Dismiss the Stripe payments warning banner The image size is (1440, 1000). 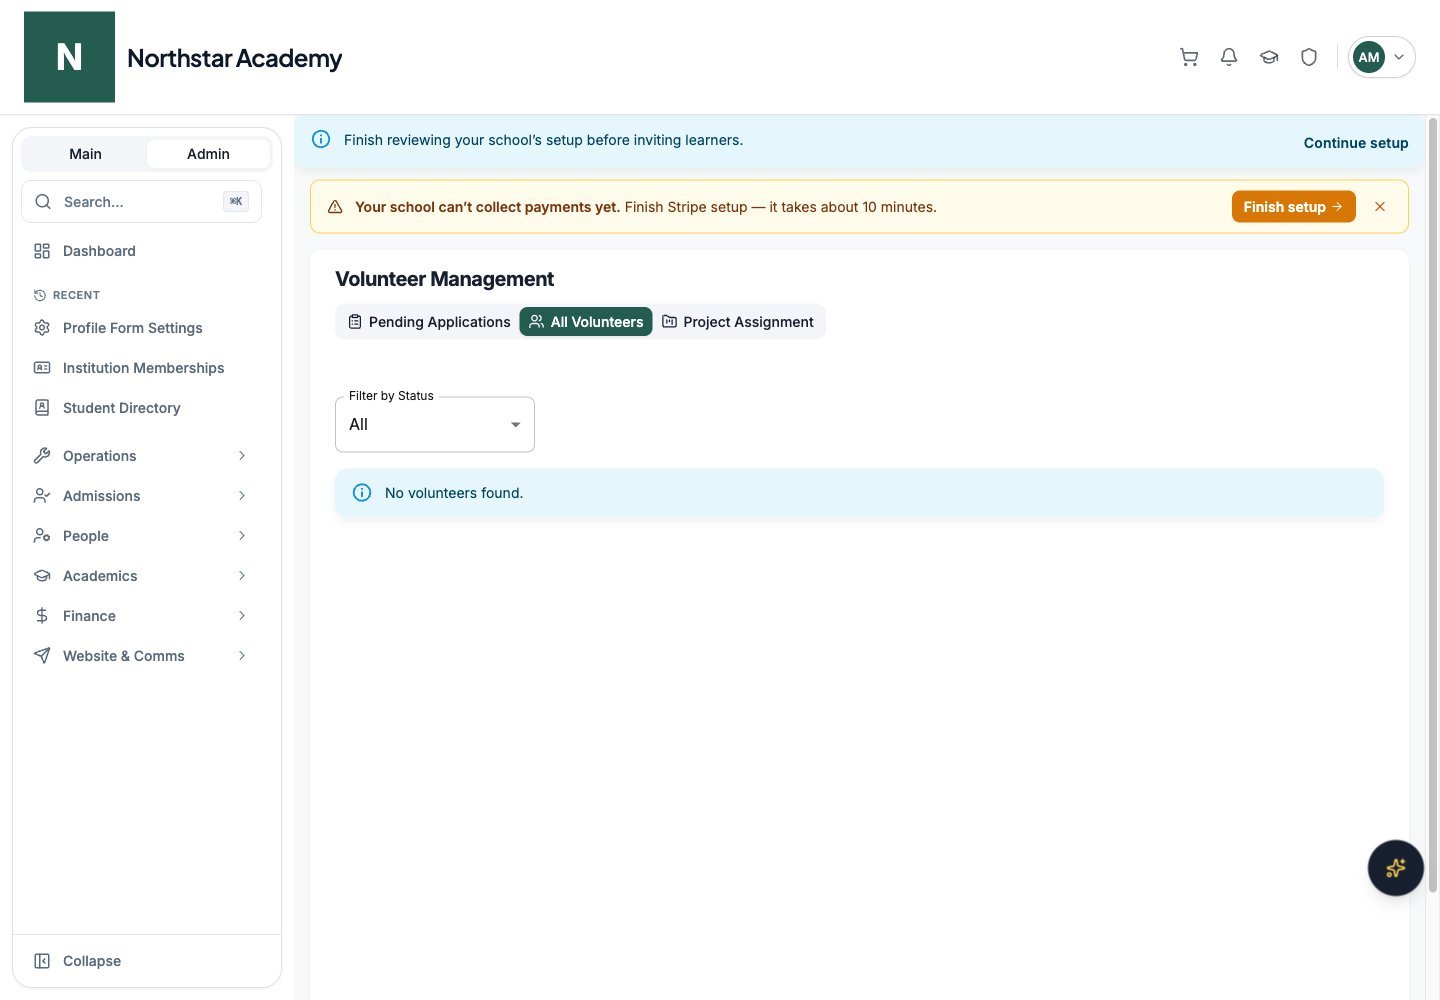1380,207
